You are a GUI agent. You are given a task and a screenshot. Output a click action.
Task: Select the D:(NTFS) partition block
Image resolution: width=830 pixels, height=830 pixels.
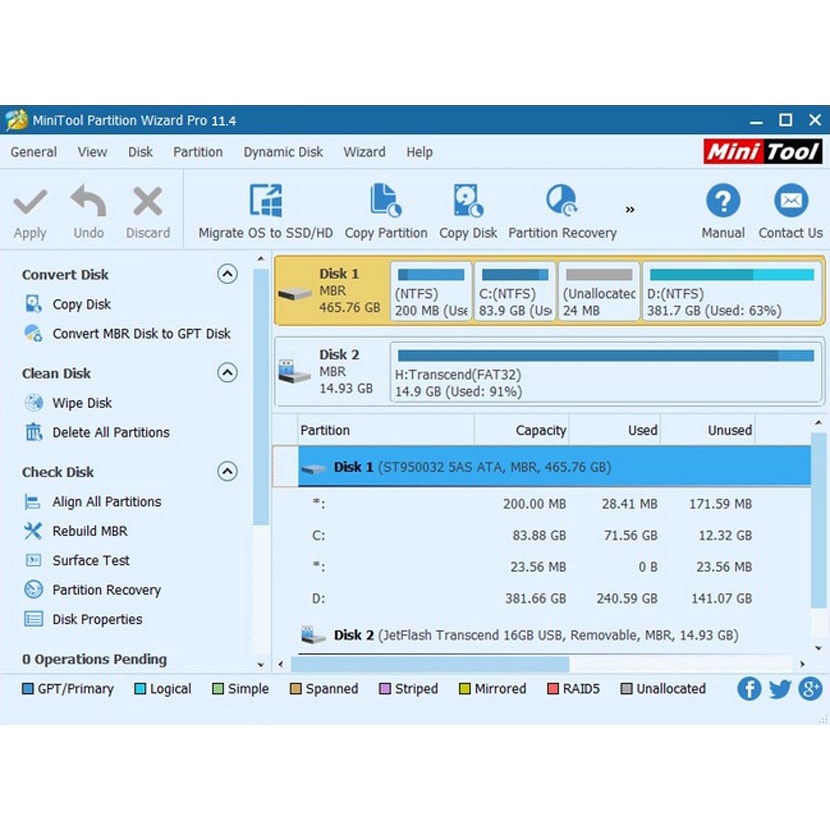coord(732,291)
